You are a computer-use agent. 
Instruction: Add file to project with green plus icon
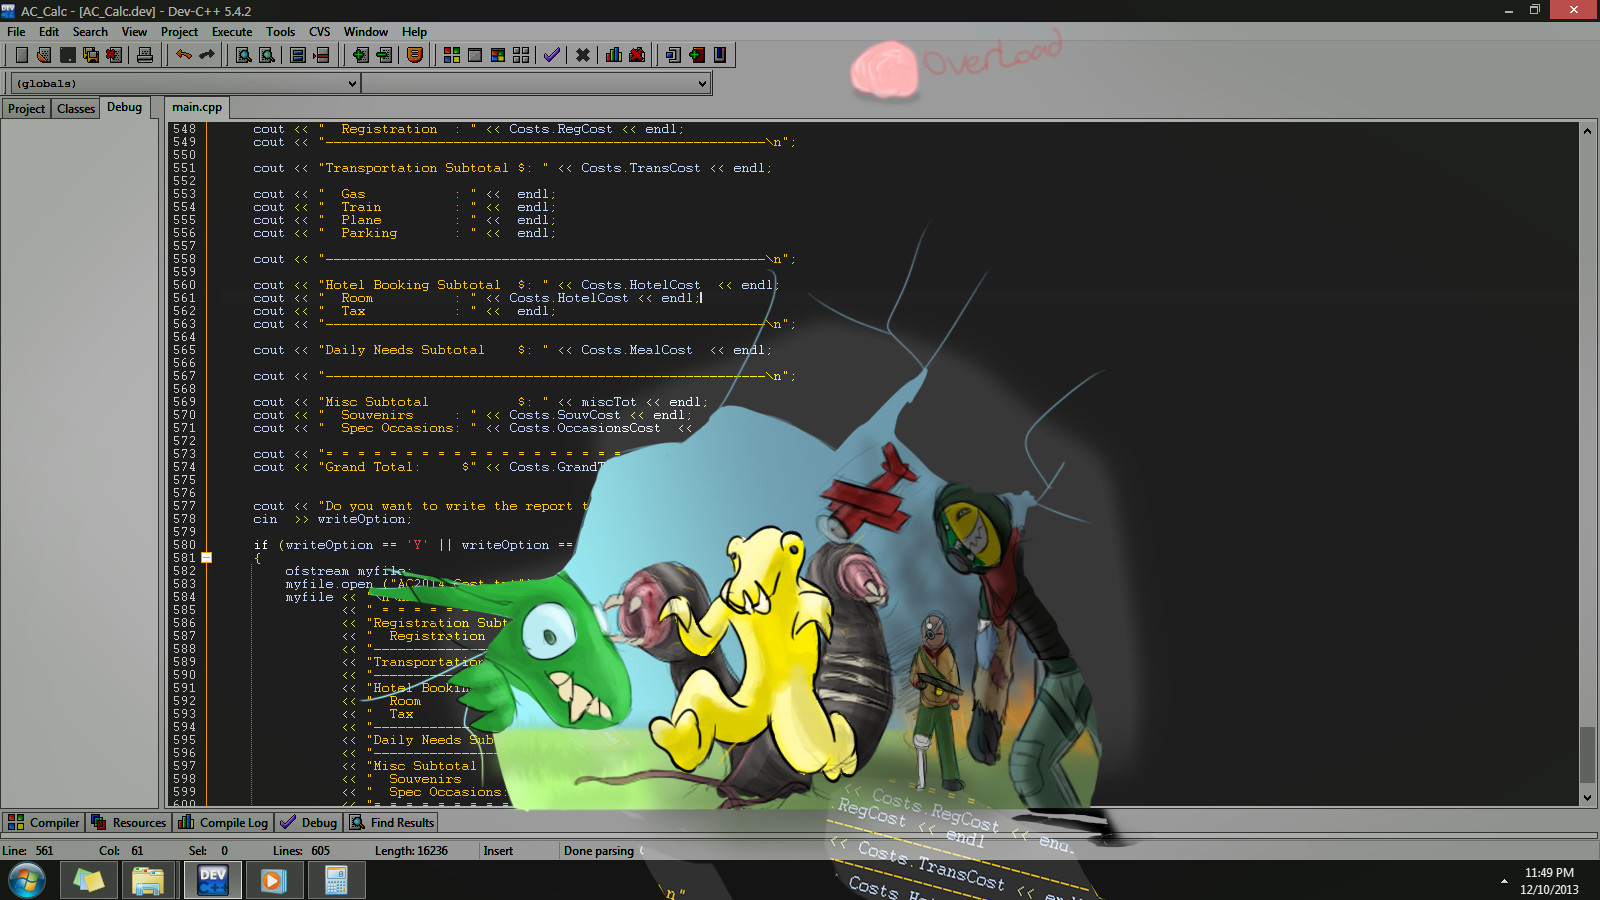[360, 55]
